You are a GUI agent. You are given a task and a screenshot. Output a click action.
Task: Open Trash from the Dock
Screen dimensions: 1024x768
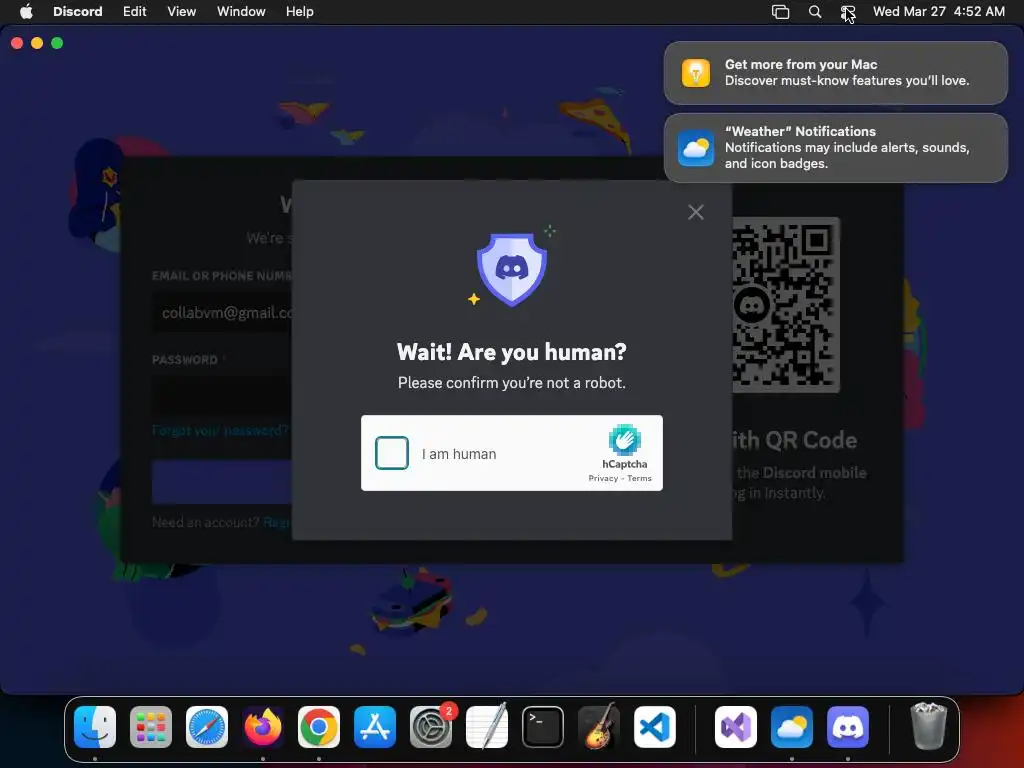pos(929,726)
